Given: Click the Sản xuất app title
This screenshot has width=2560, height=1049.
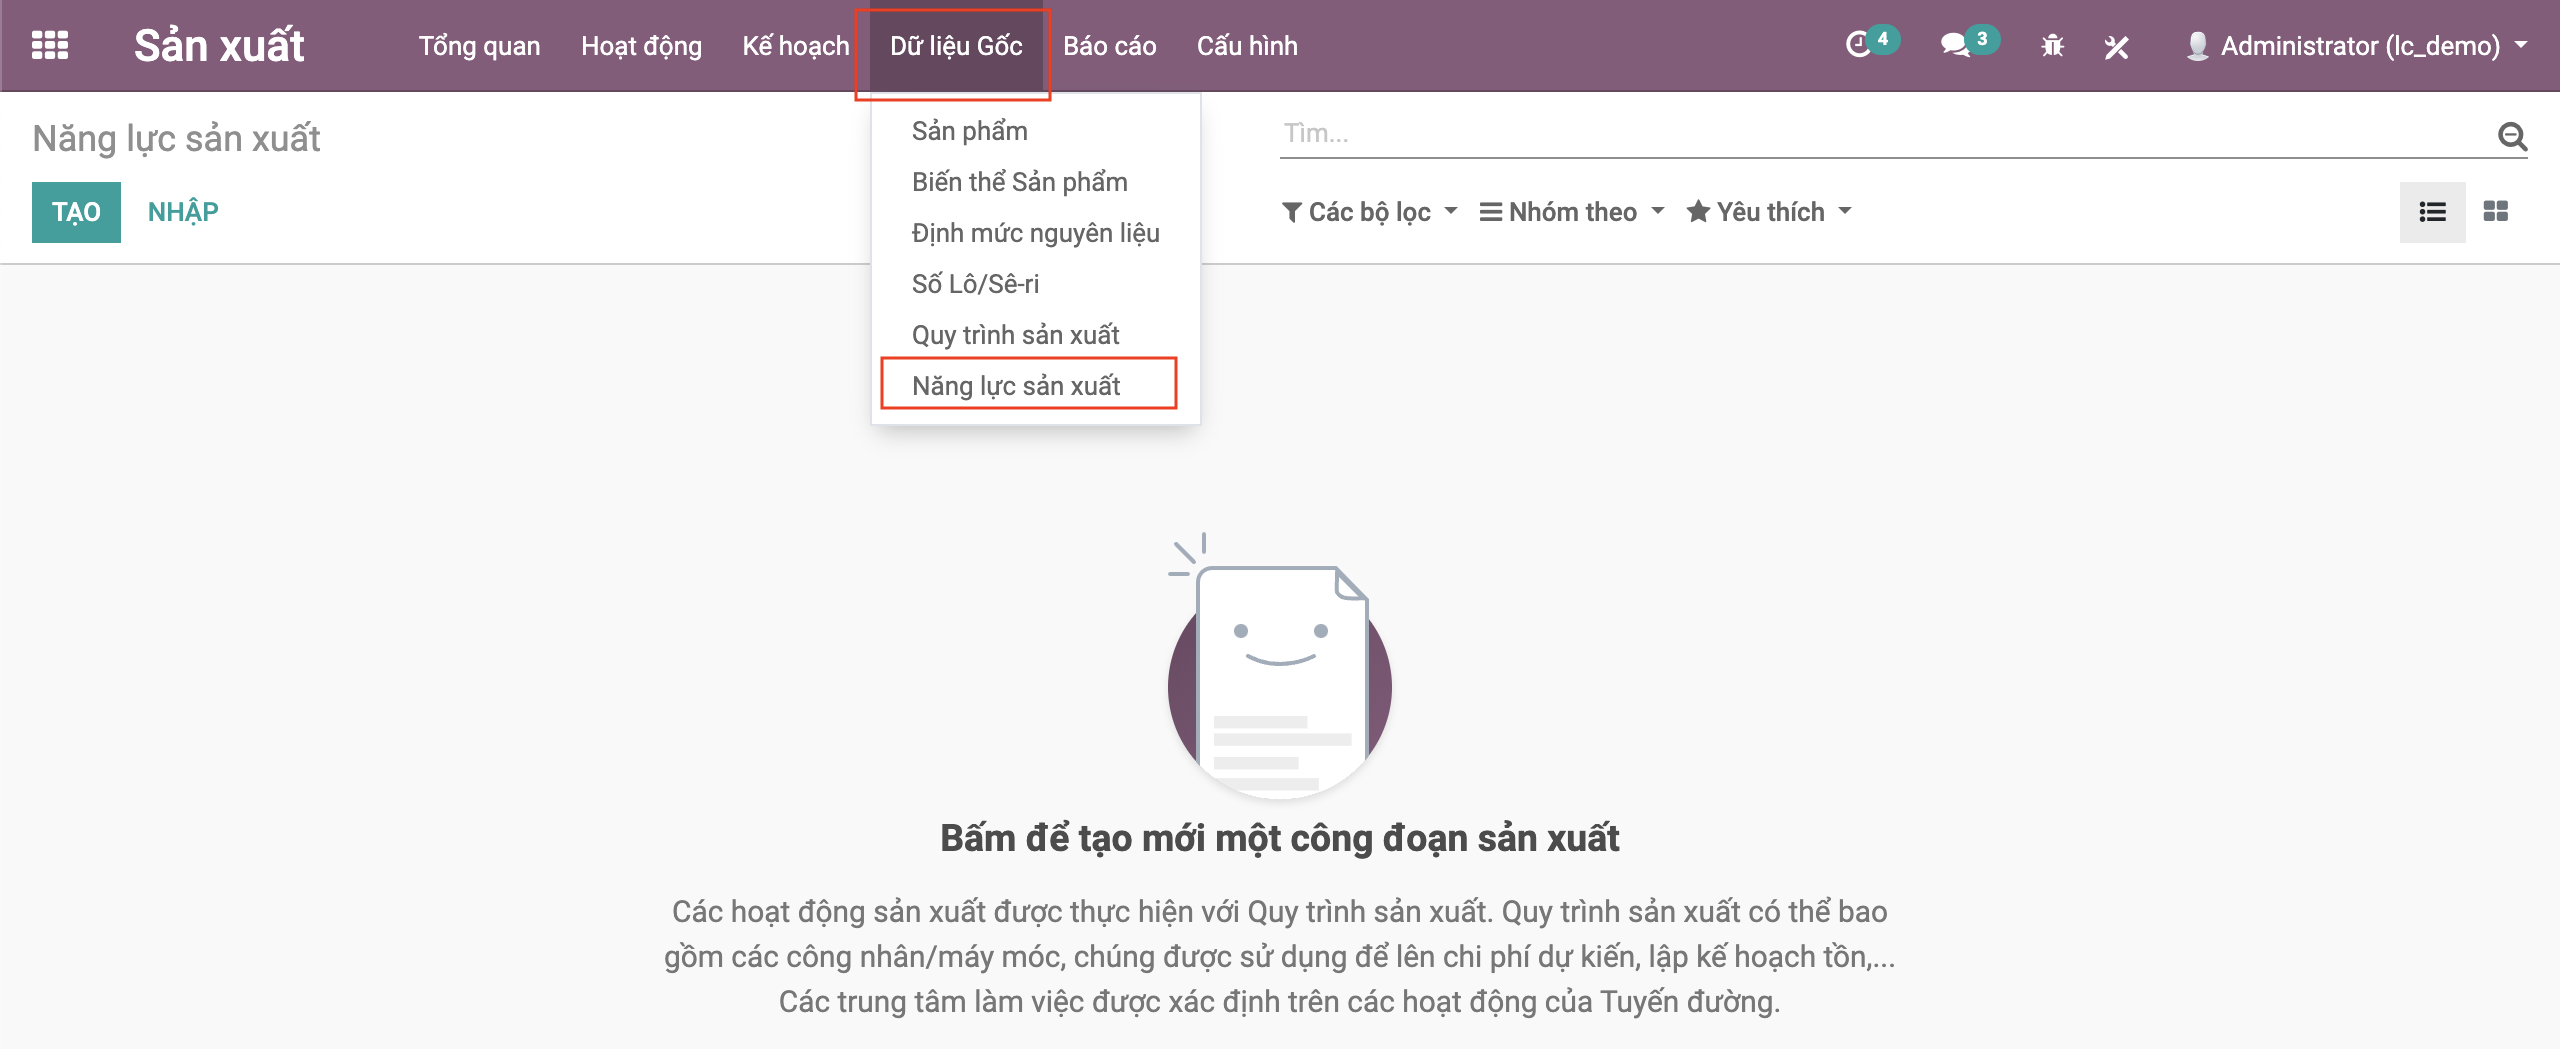Looking at the screenshot, I should click(219, 46).
